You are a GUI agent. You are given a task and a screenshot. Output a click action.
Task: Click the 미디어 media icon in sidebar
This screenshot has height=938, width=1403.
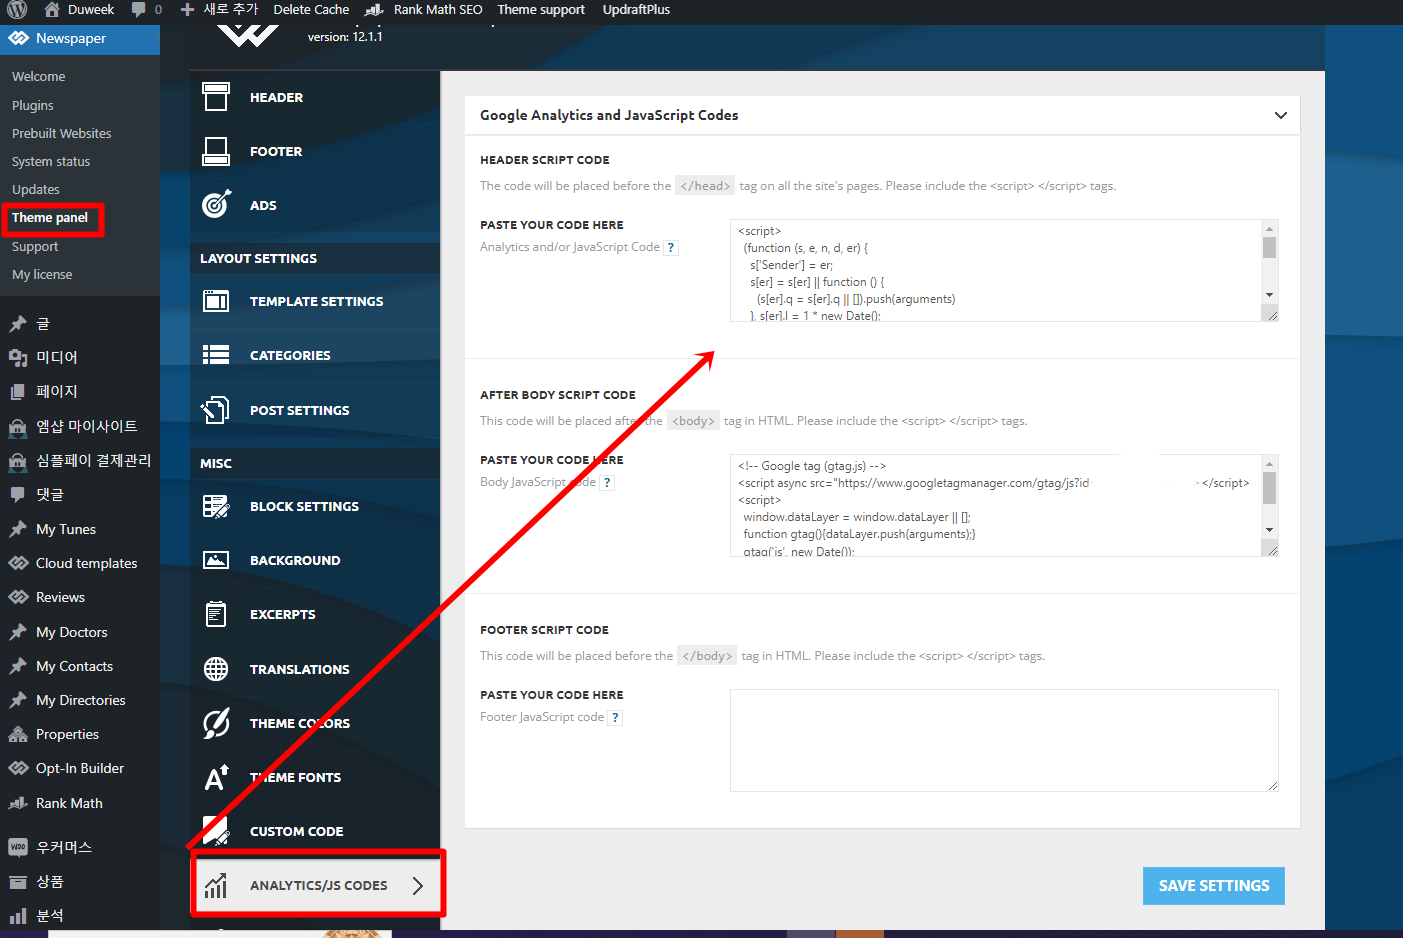pos(18,357)
